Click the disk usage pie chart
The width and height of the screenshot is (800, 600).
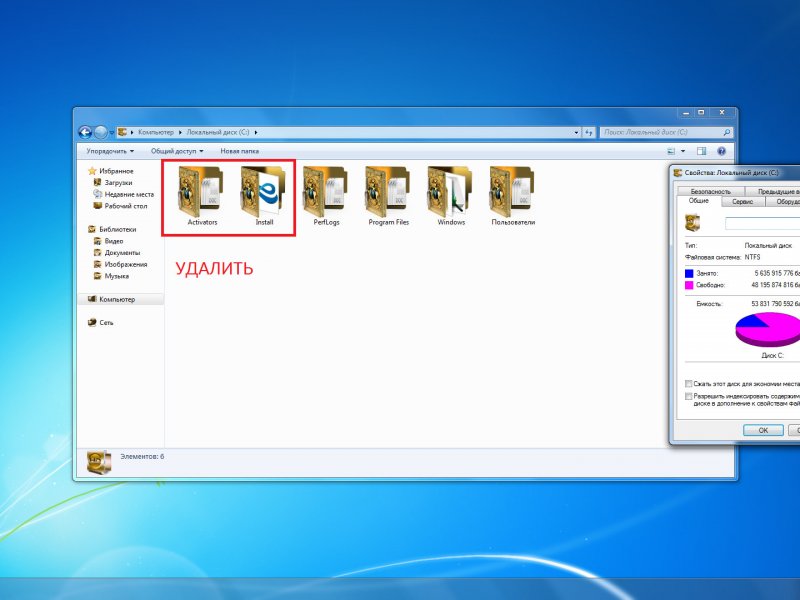(x=768, y=329)
